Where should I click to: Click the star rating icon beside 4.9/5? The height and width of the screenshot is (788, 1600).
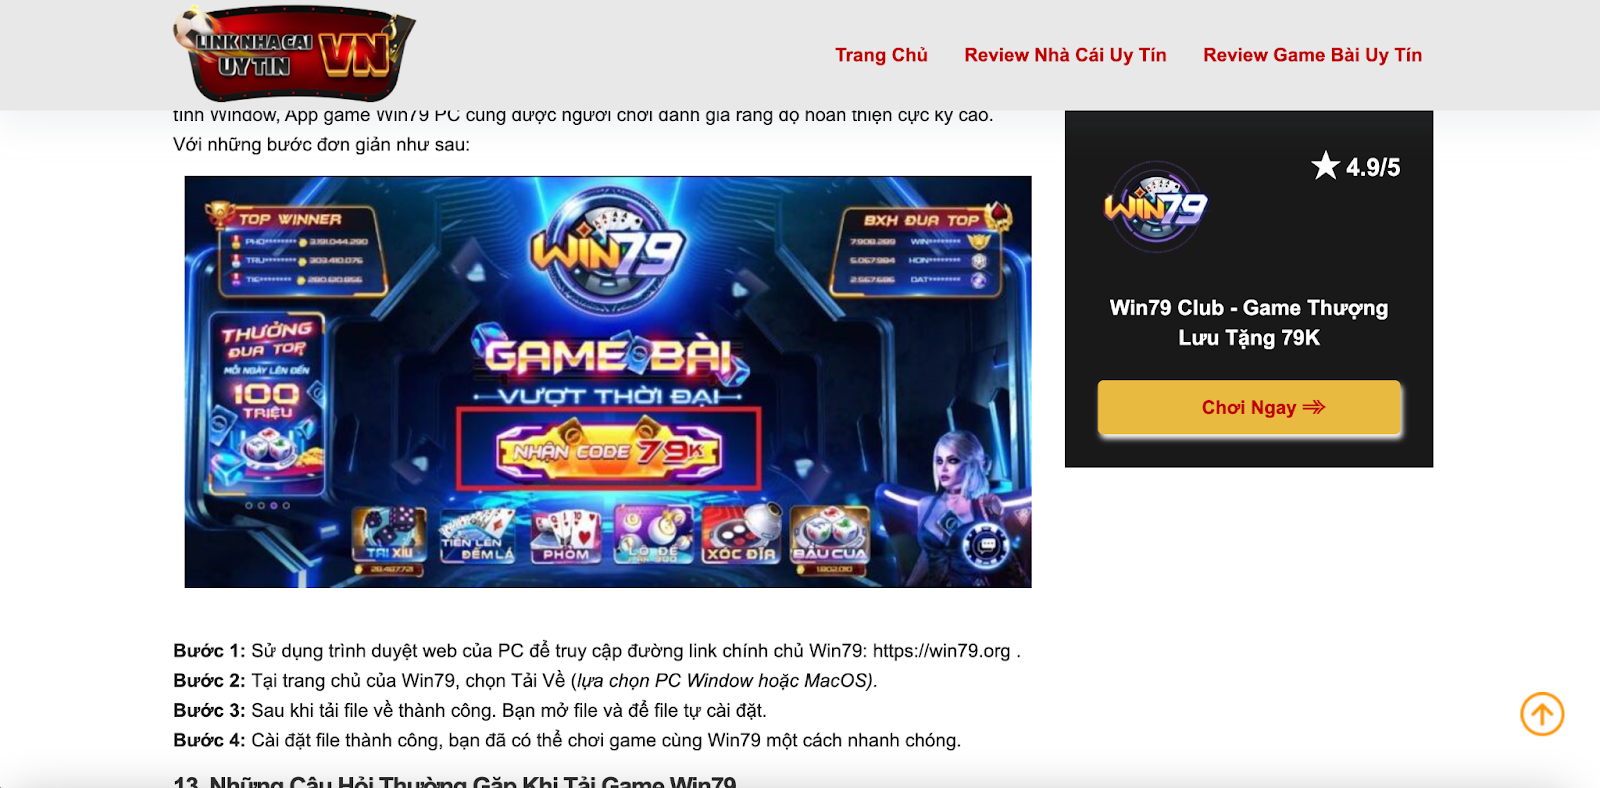[x=1325, y=166]
